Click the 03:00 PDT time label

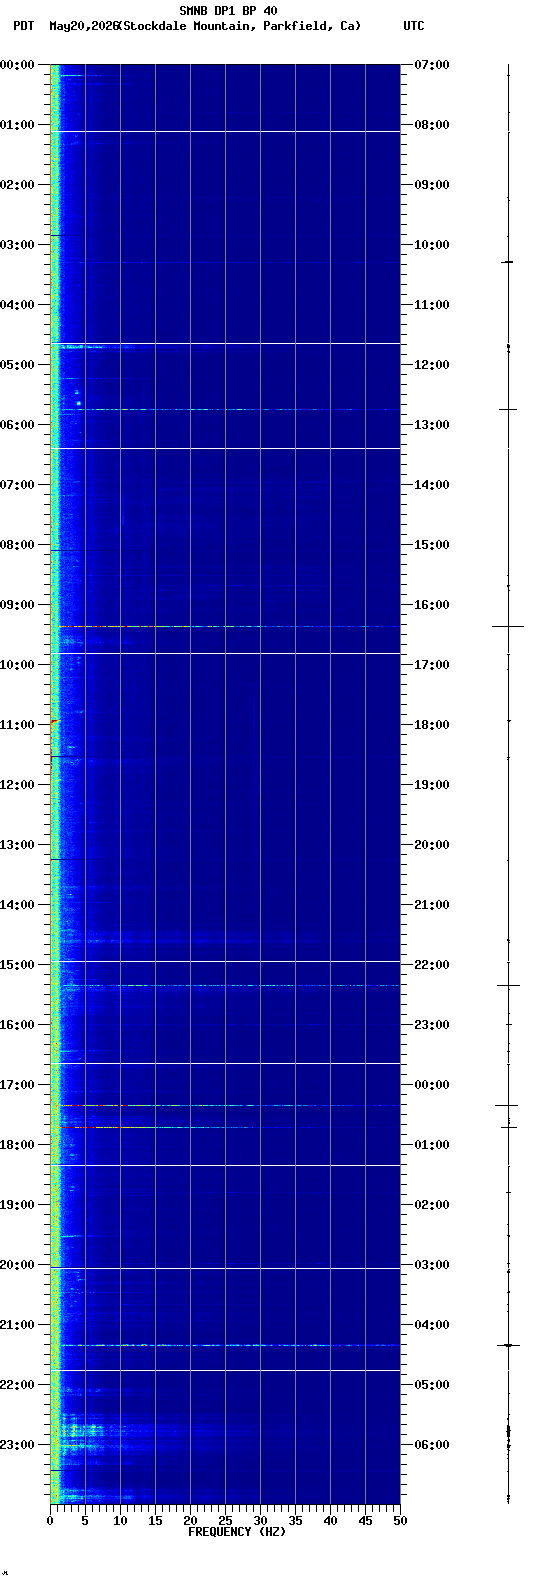pyautogui.click(x=17, y=245)
